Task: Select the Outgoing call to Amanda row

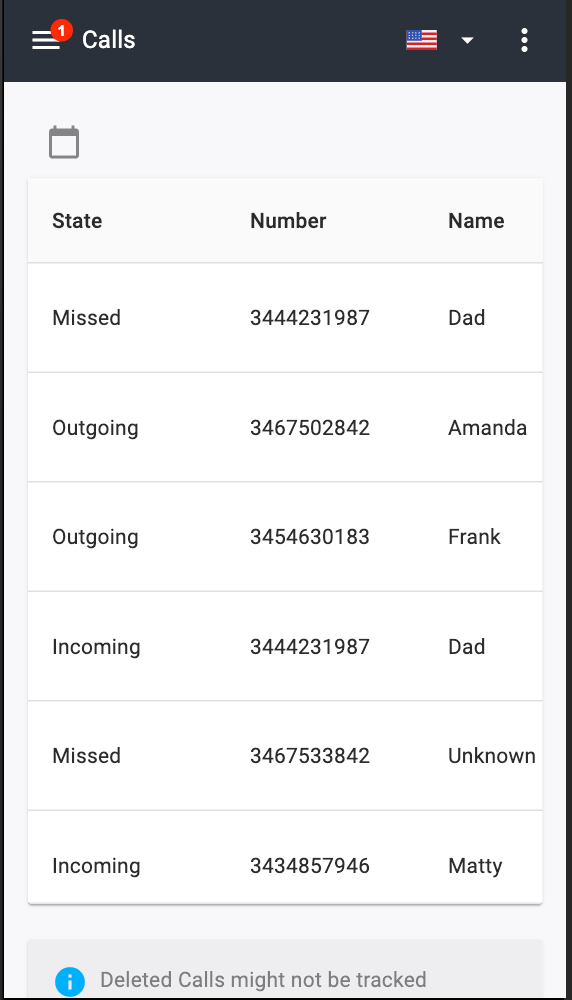Action: click(285, 427)
